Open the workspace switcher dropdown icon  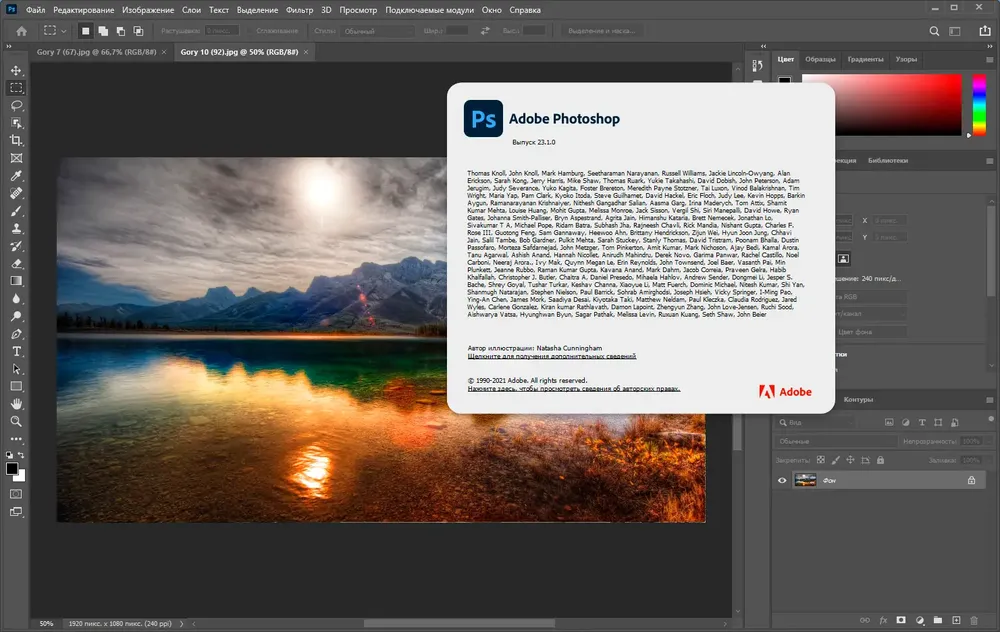pyautogui.click(x=955, y=31)
